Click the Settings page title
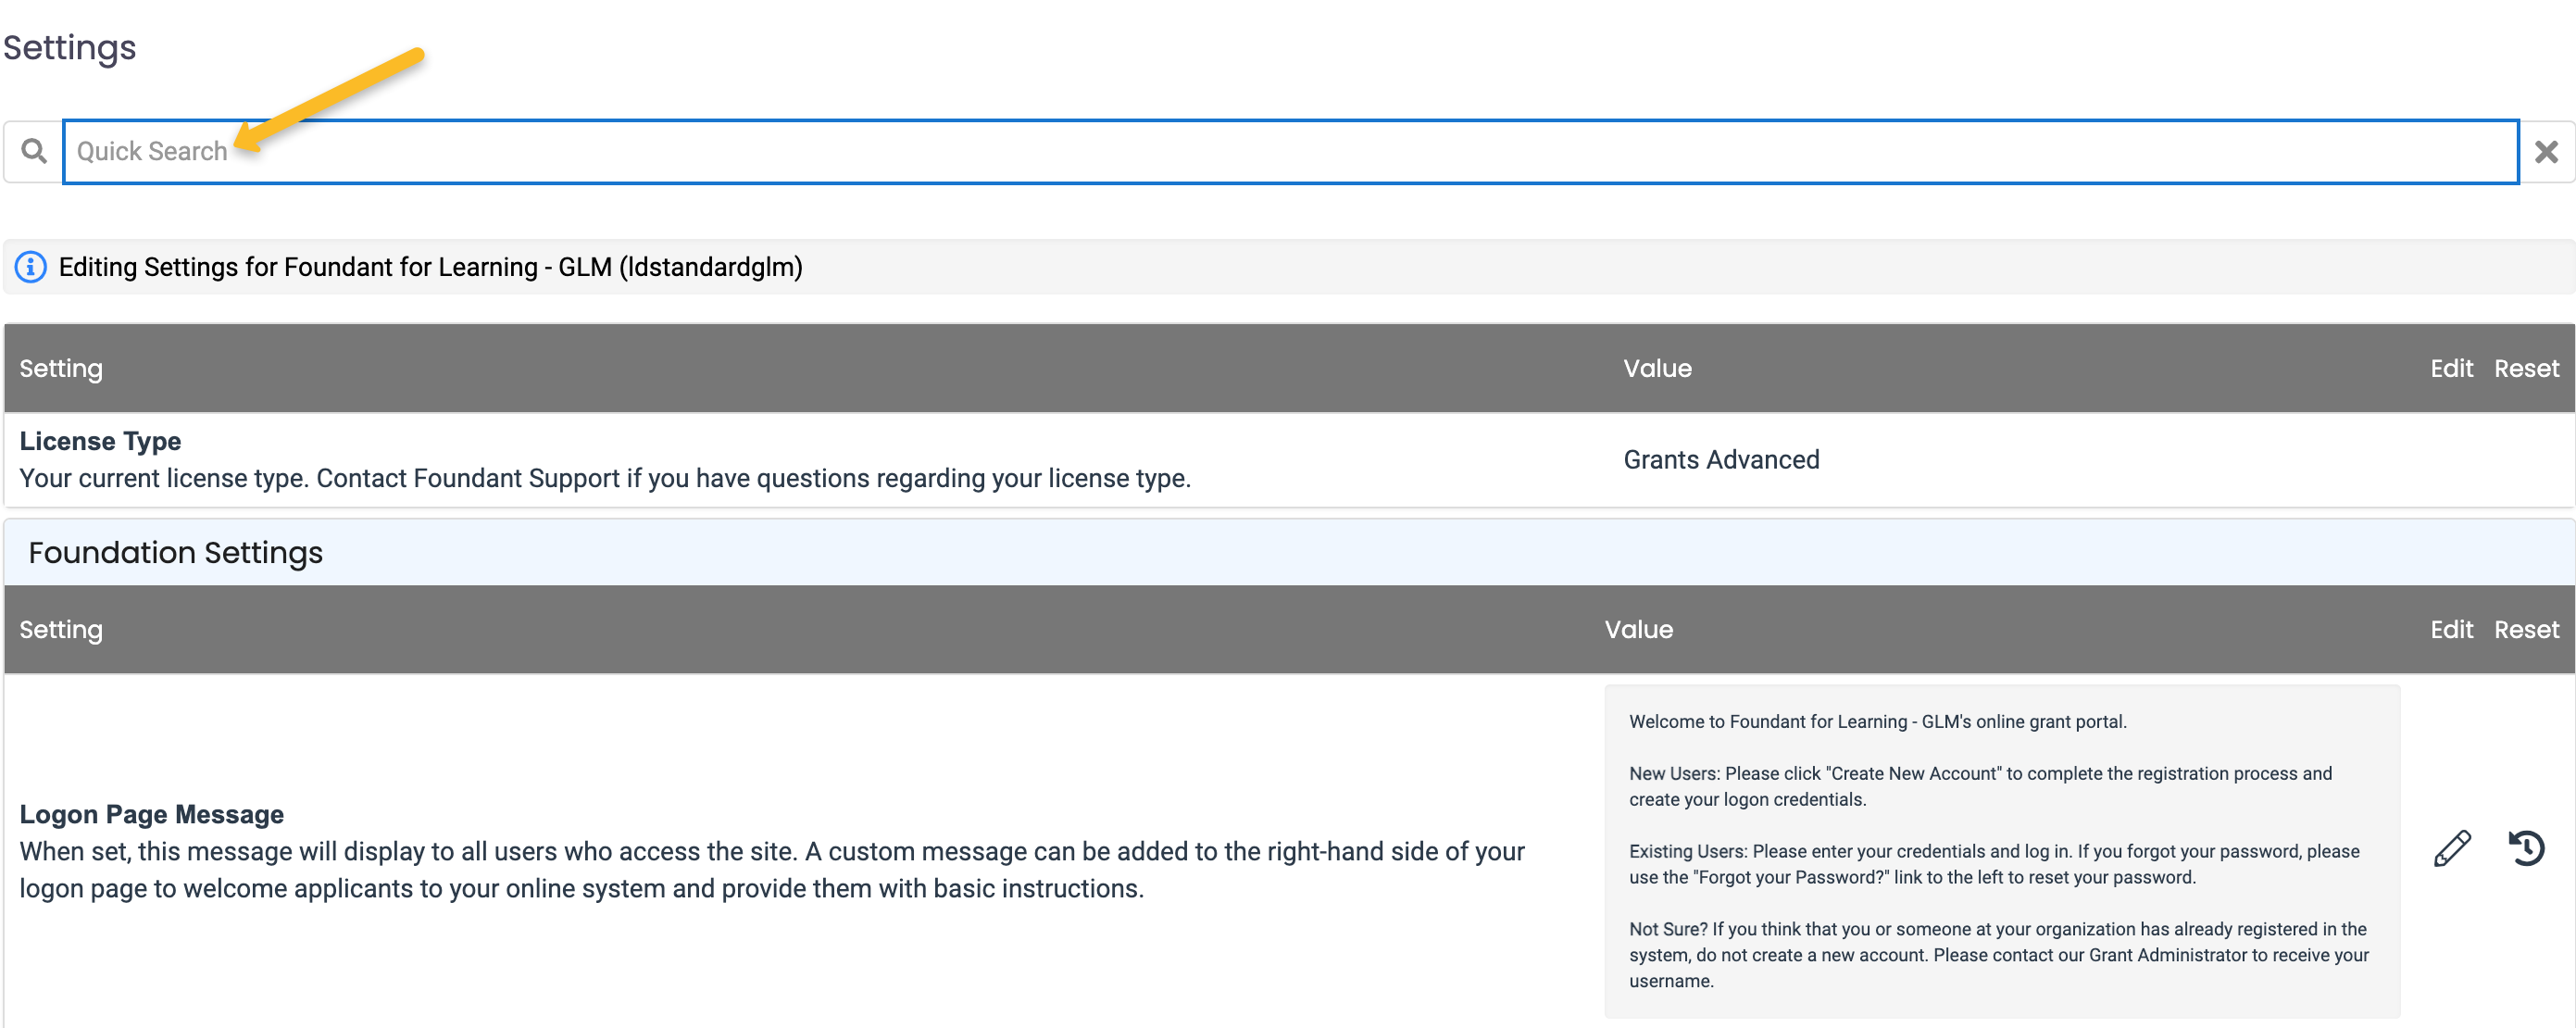Screen dimensions: 2576x1028 click(x=69, y=47)
